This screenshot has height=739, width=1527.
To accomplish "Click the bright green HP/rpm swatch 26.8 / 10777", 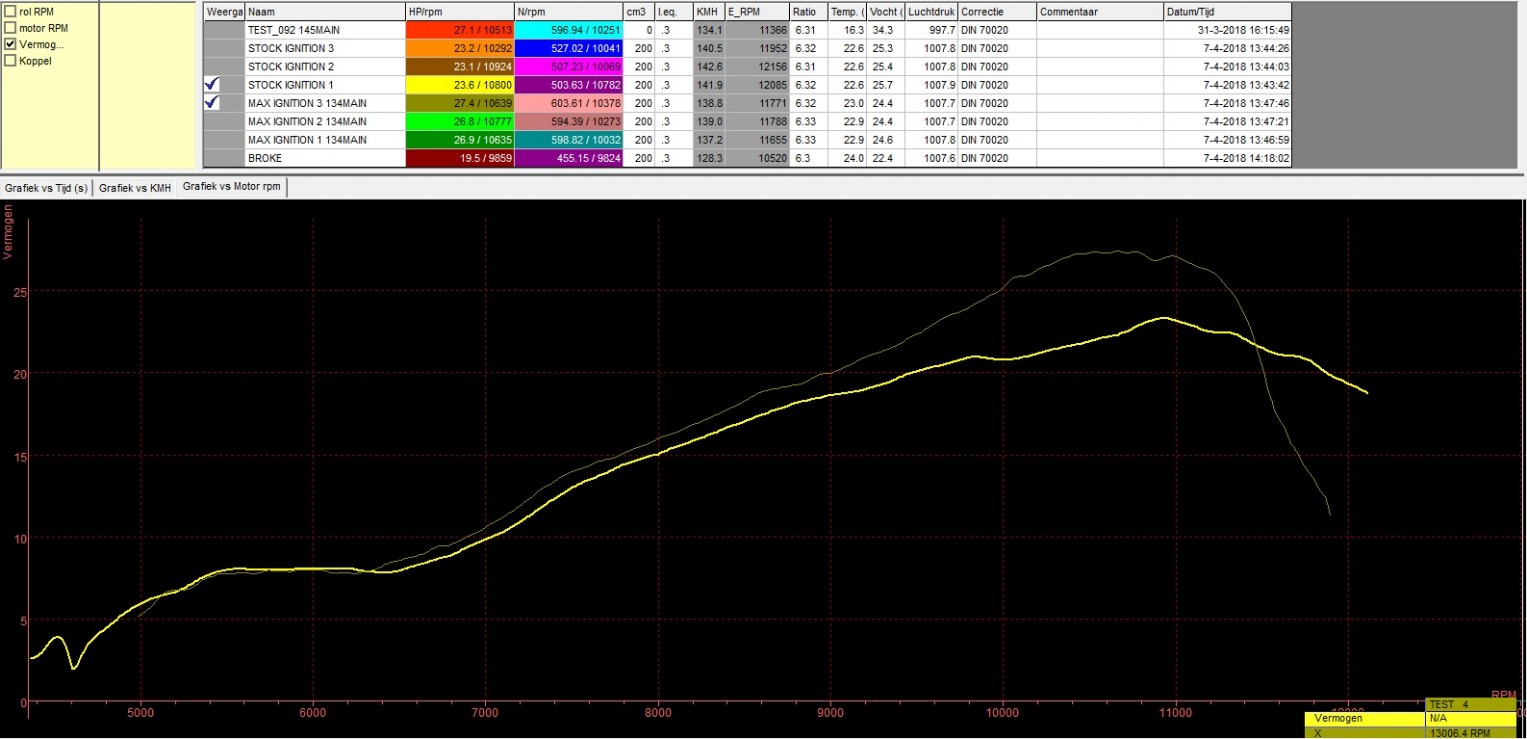I will tap(460, 121).
